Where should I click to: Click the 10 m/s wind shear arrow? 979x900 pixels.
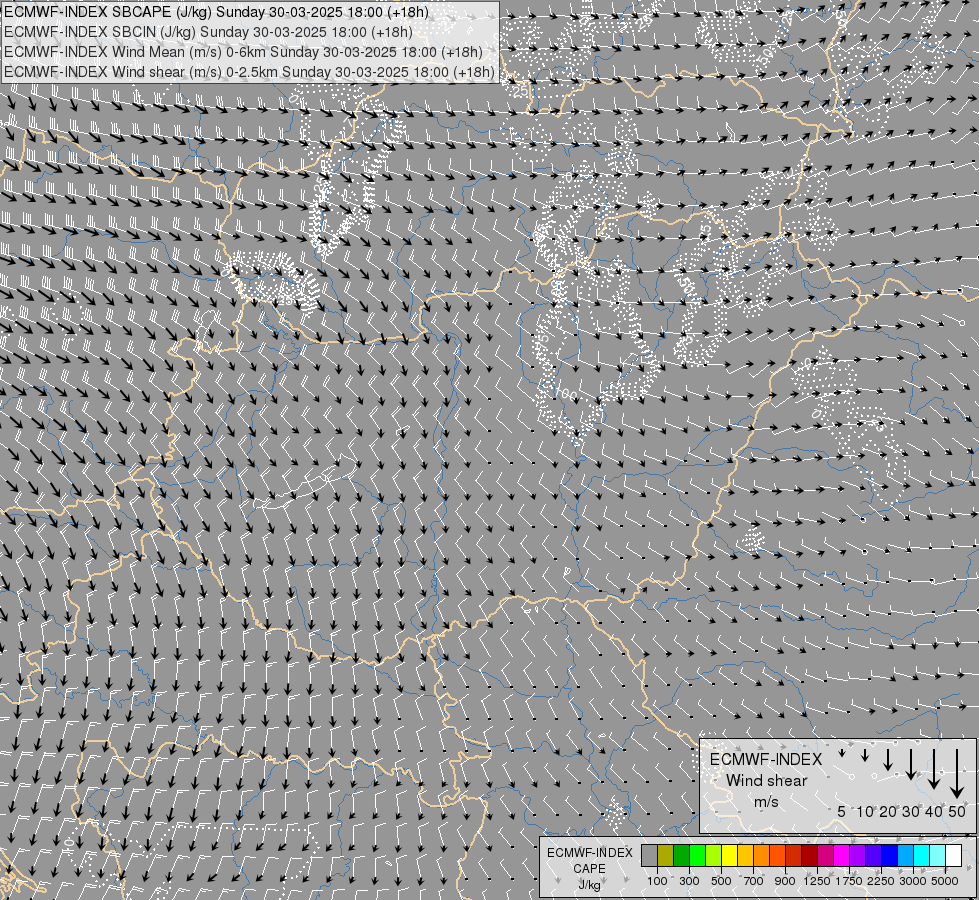coord(865,755)
